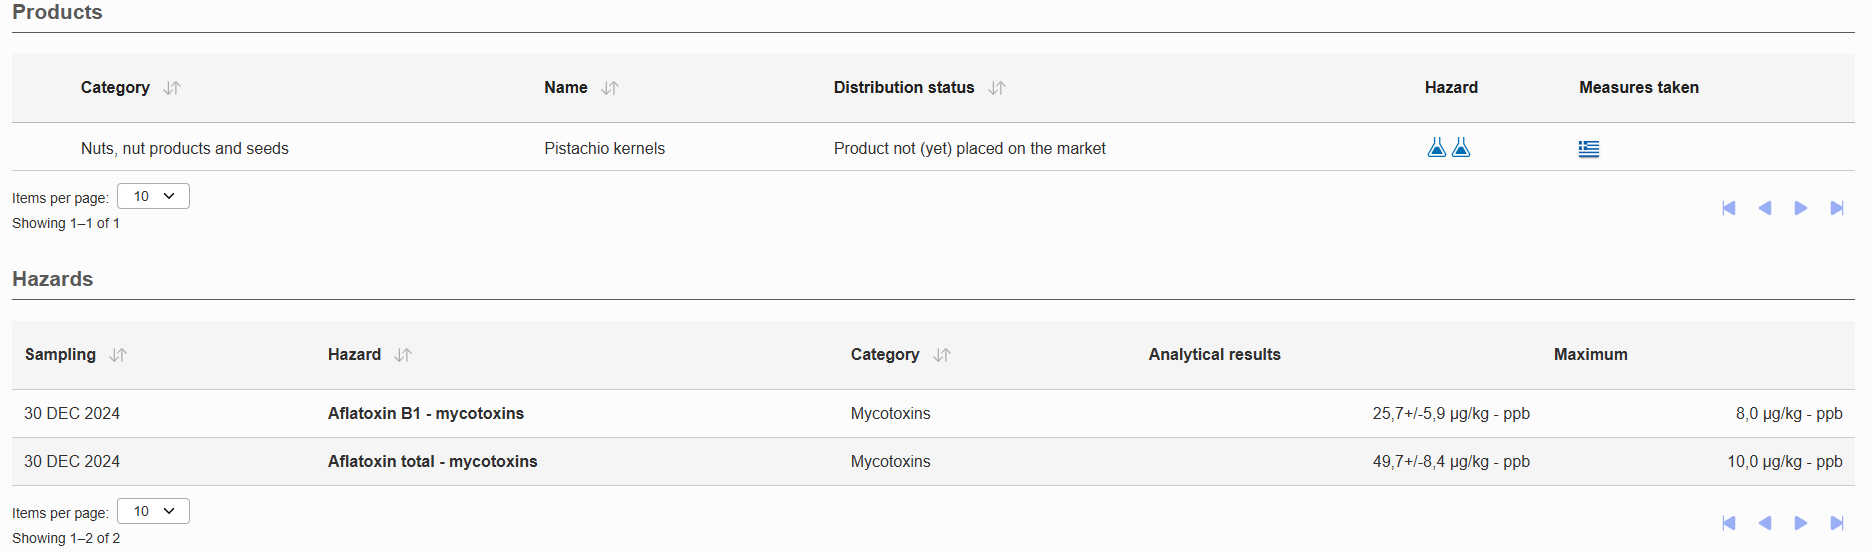Go to next page of Hazards table
1872x552 pixels.
point(1801,523)
